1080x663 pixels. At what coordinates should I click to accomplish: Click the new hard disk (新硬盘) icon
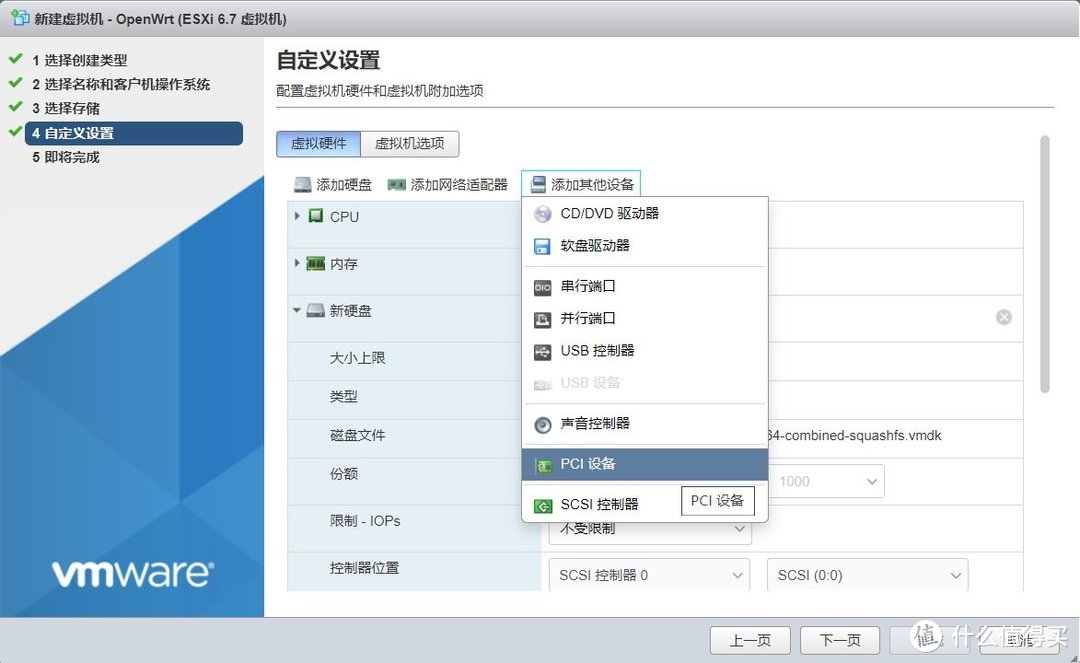point(315,311)
